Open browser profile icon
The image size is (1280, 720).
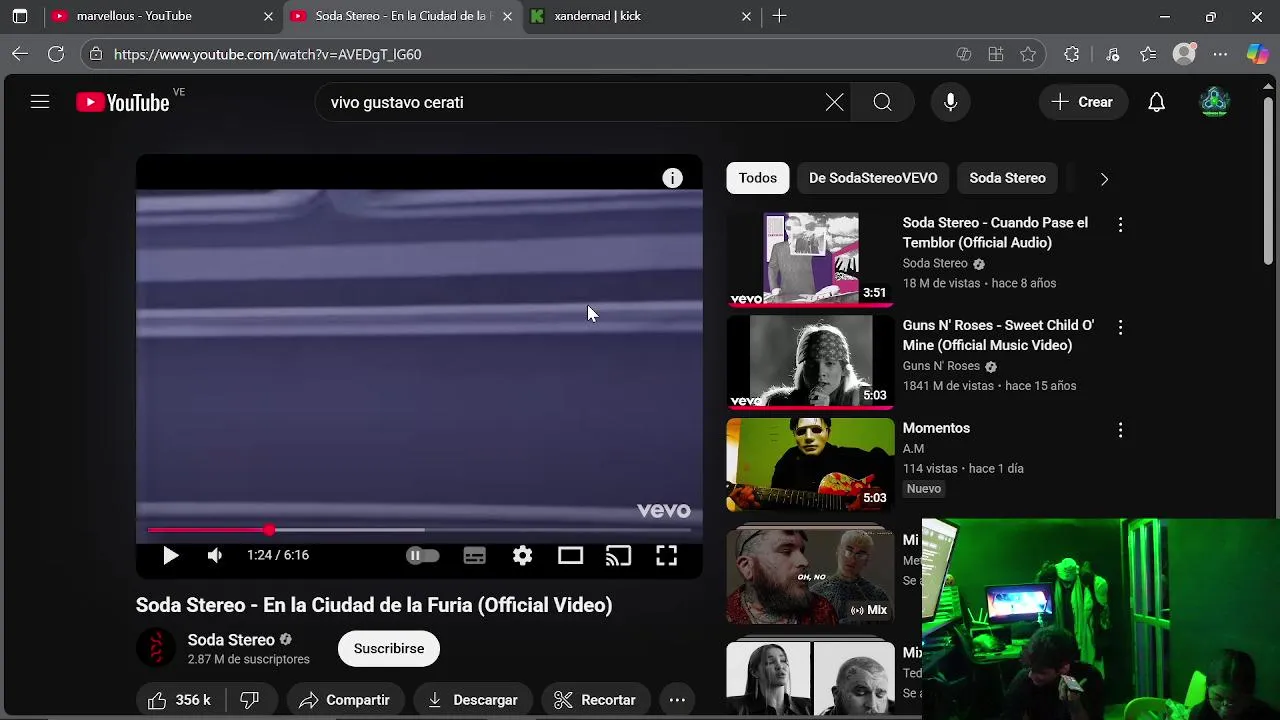[x=1184, y=54]
